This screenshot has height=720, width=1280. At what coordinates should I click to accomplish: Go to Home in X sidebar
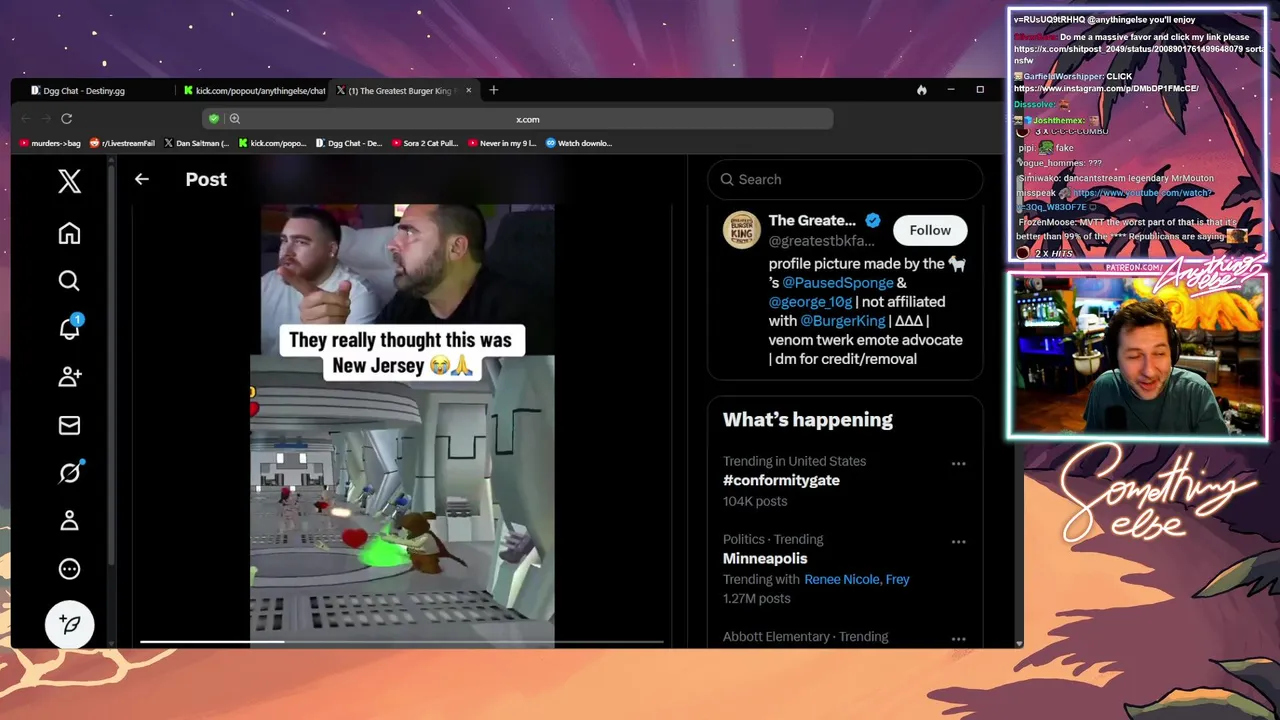pos(69,233)
